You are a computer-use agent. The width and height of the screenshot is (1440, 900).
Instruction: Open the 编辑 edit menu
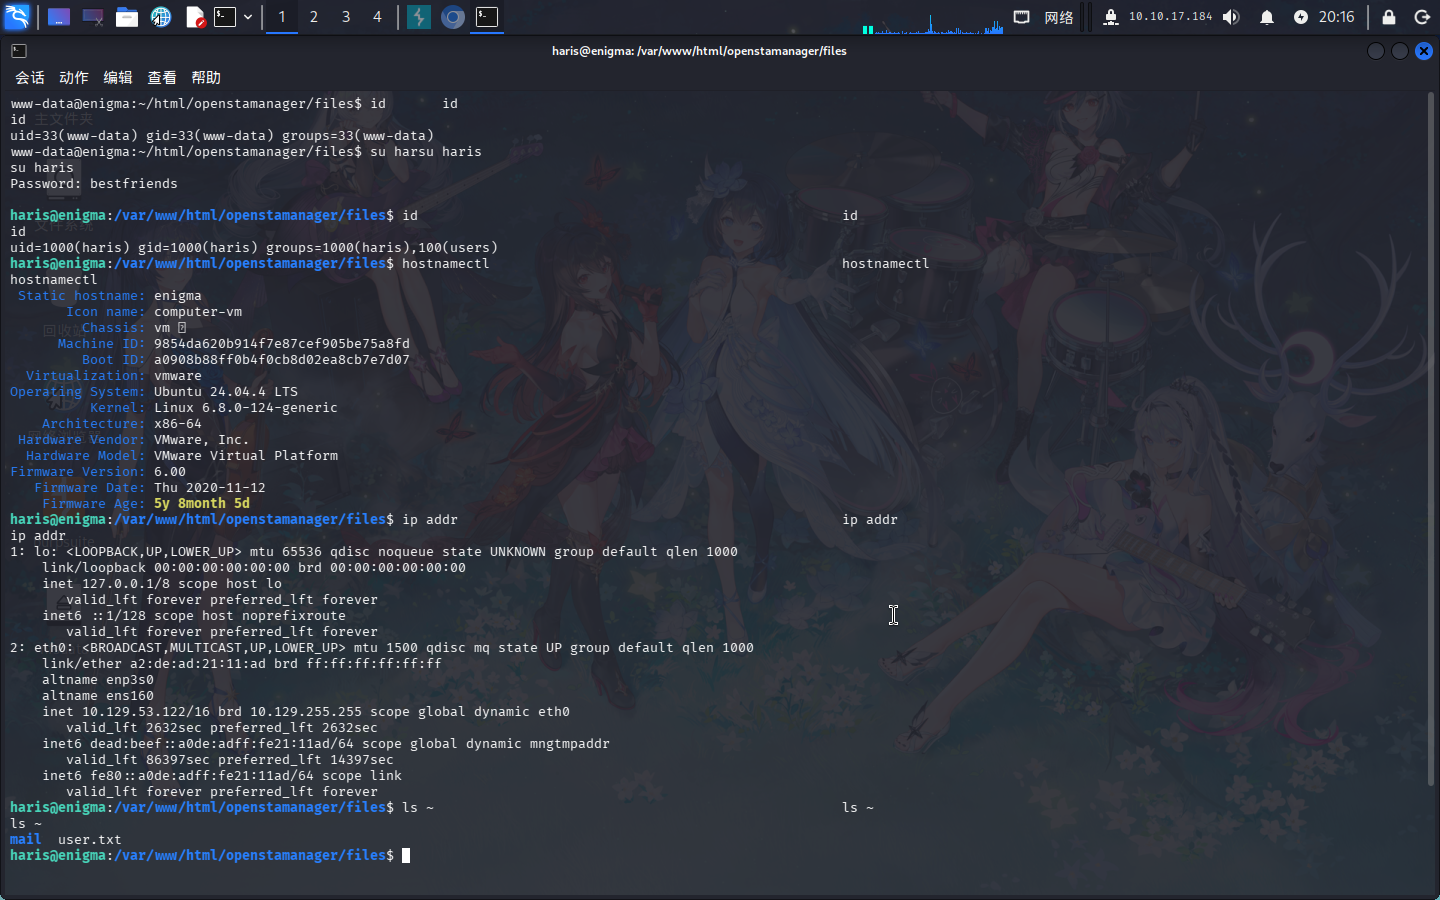[x=118, y=77]
